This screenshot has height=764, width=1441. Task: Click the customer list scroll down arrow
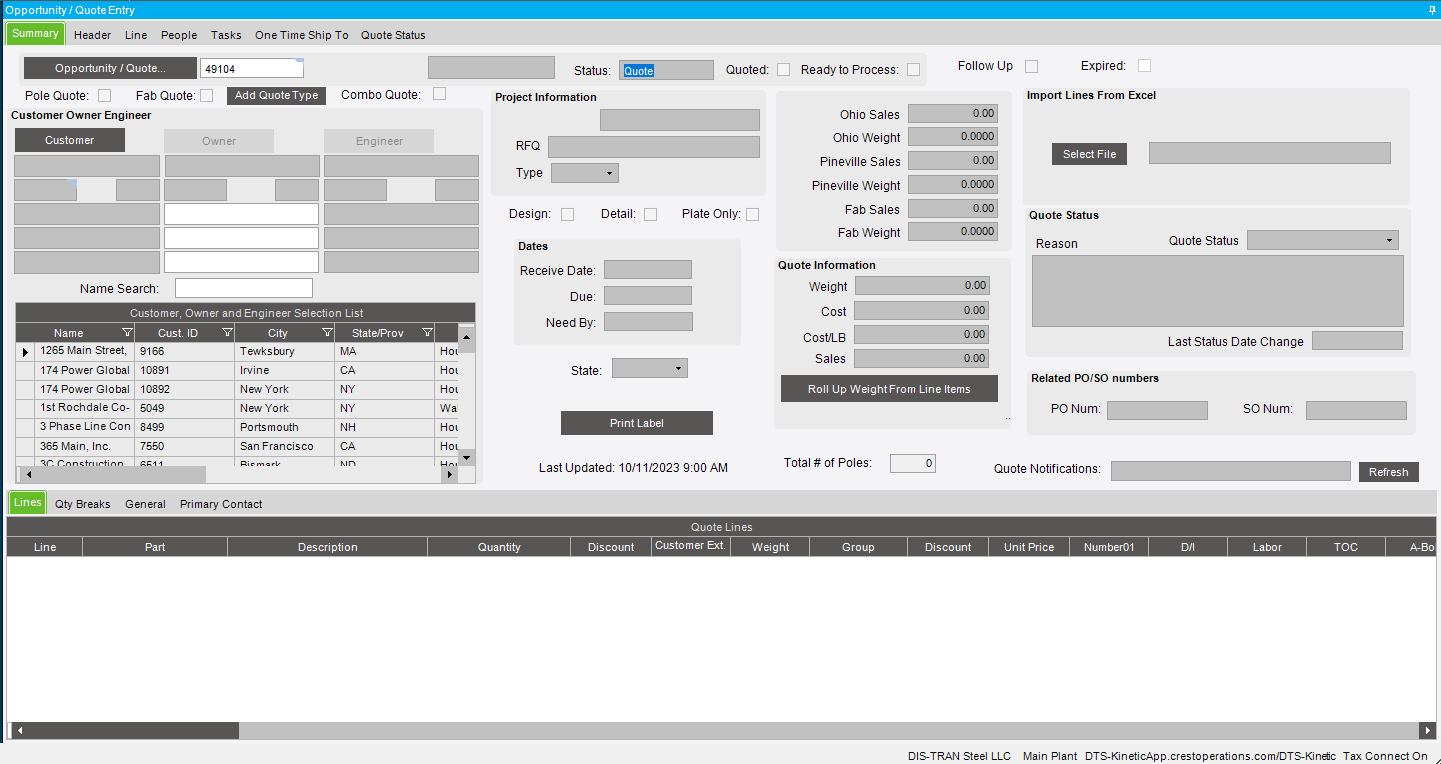coord(466,457)
